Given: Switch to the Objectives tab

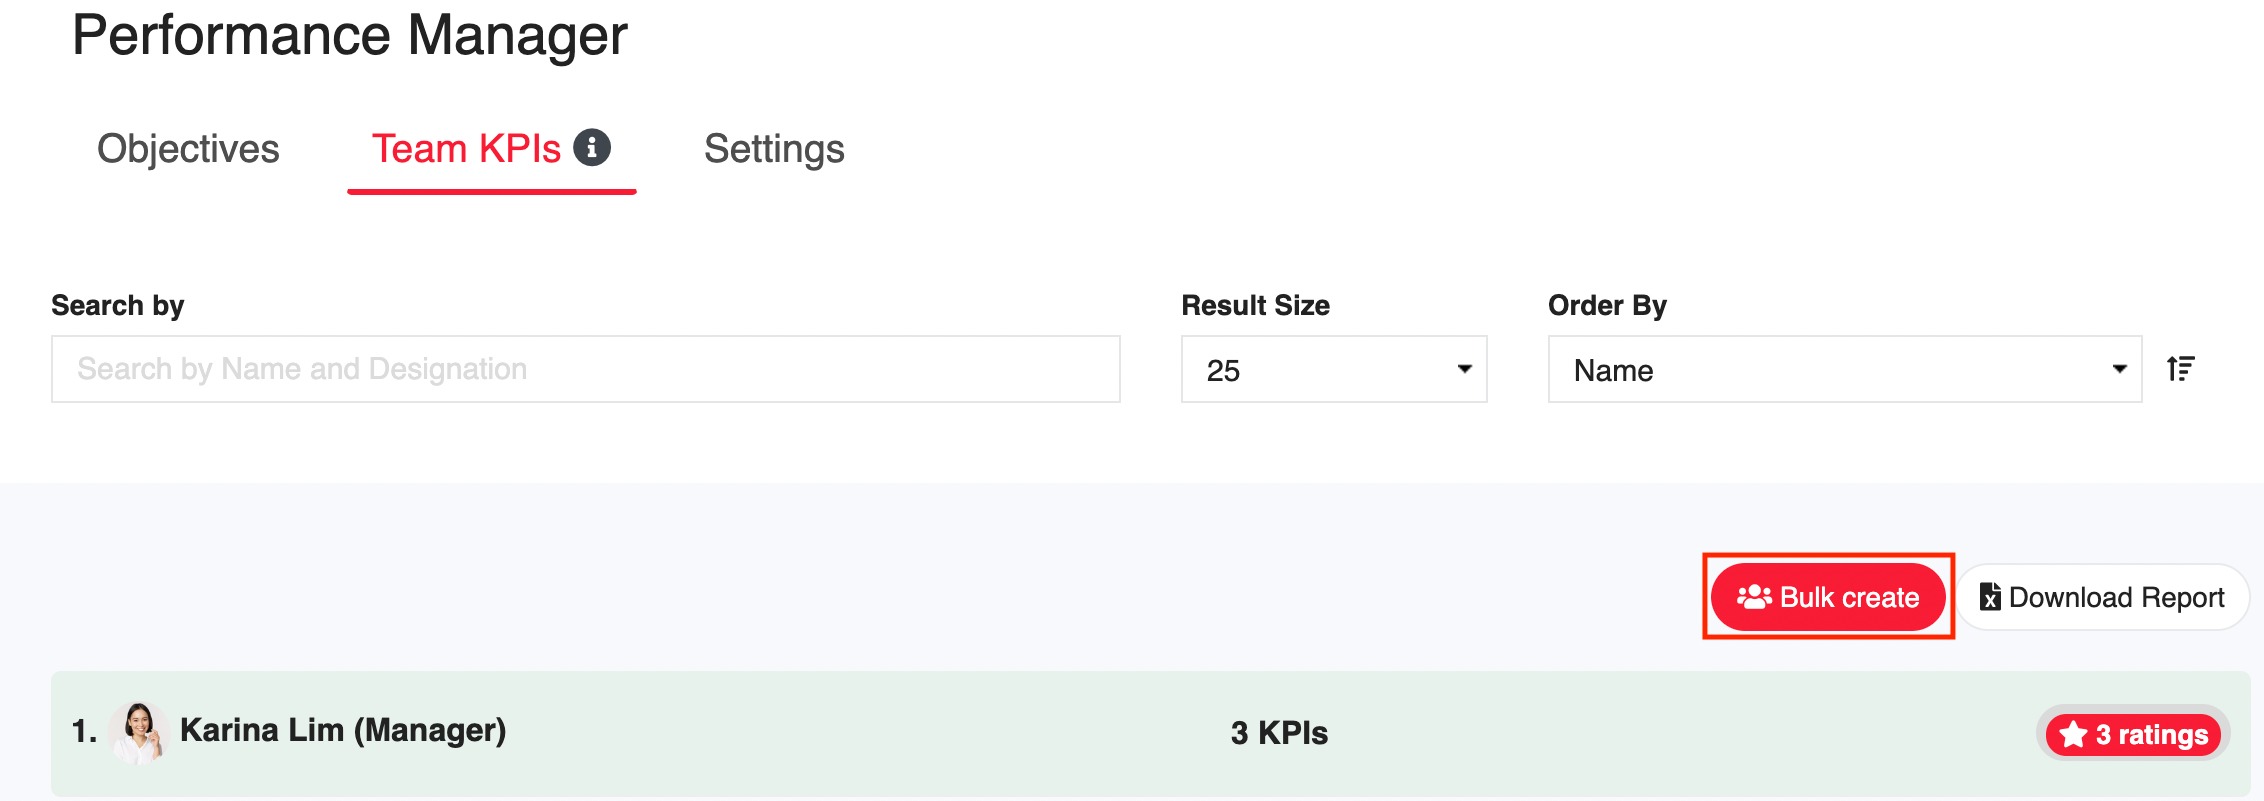Looking at the screenshot, I should click(188, 149).
